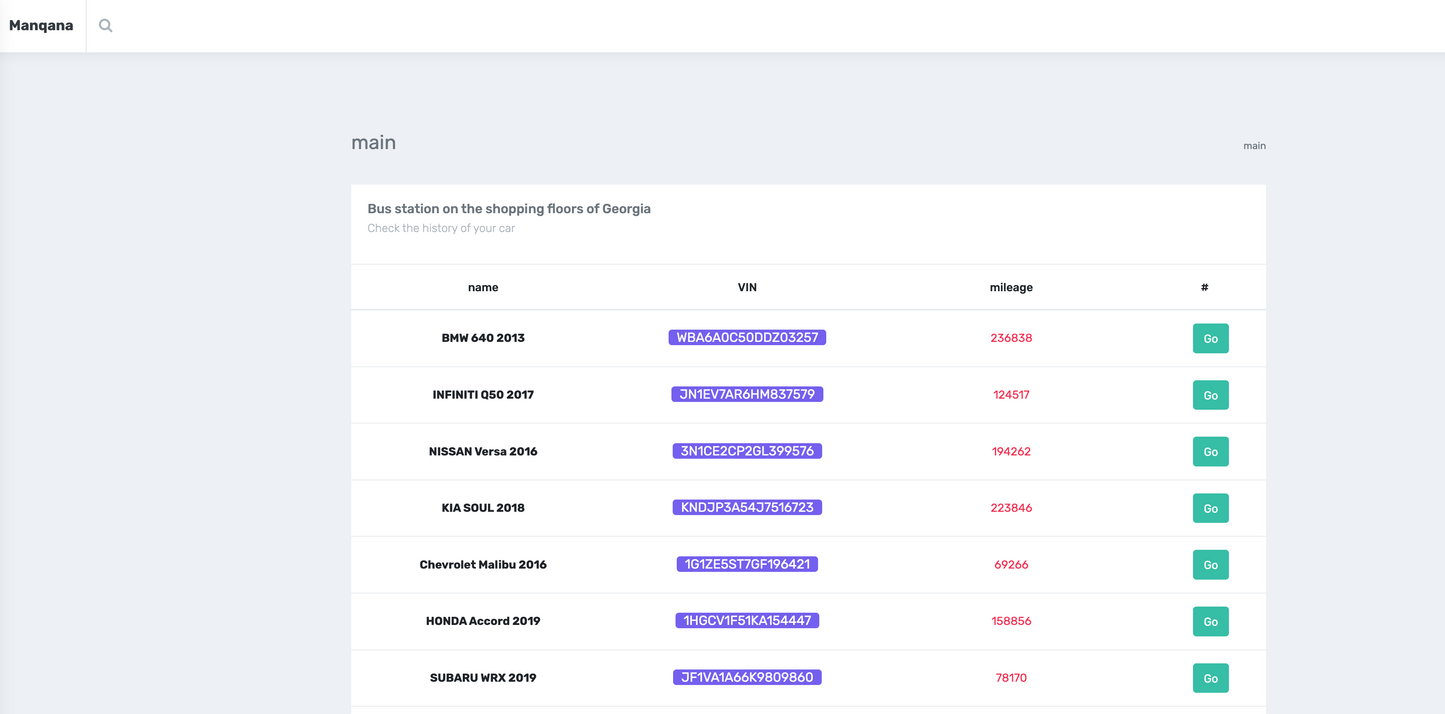Select VIN badge 1G1ZE5ST7GF196421

click(x=747, y=565)
